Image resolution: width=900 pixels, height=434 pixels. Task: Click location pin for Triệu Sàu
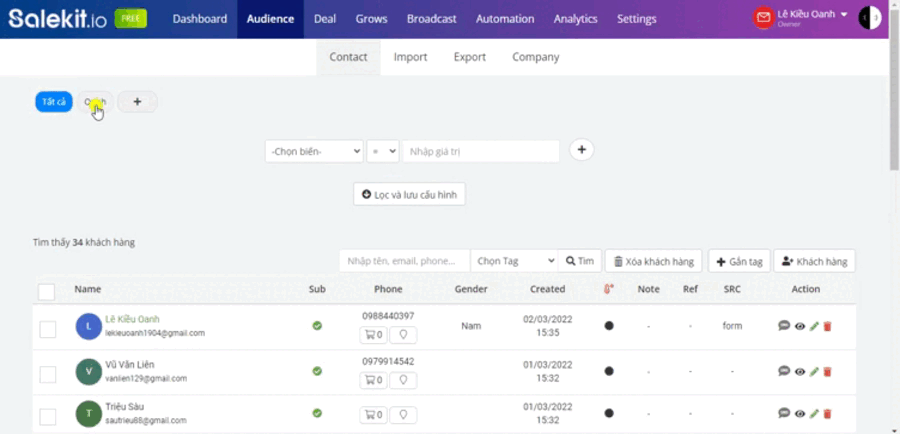coord(403,414)
